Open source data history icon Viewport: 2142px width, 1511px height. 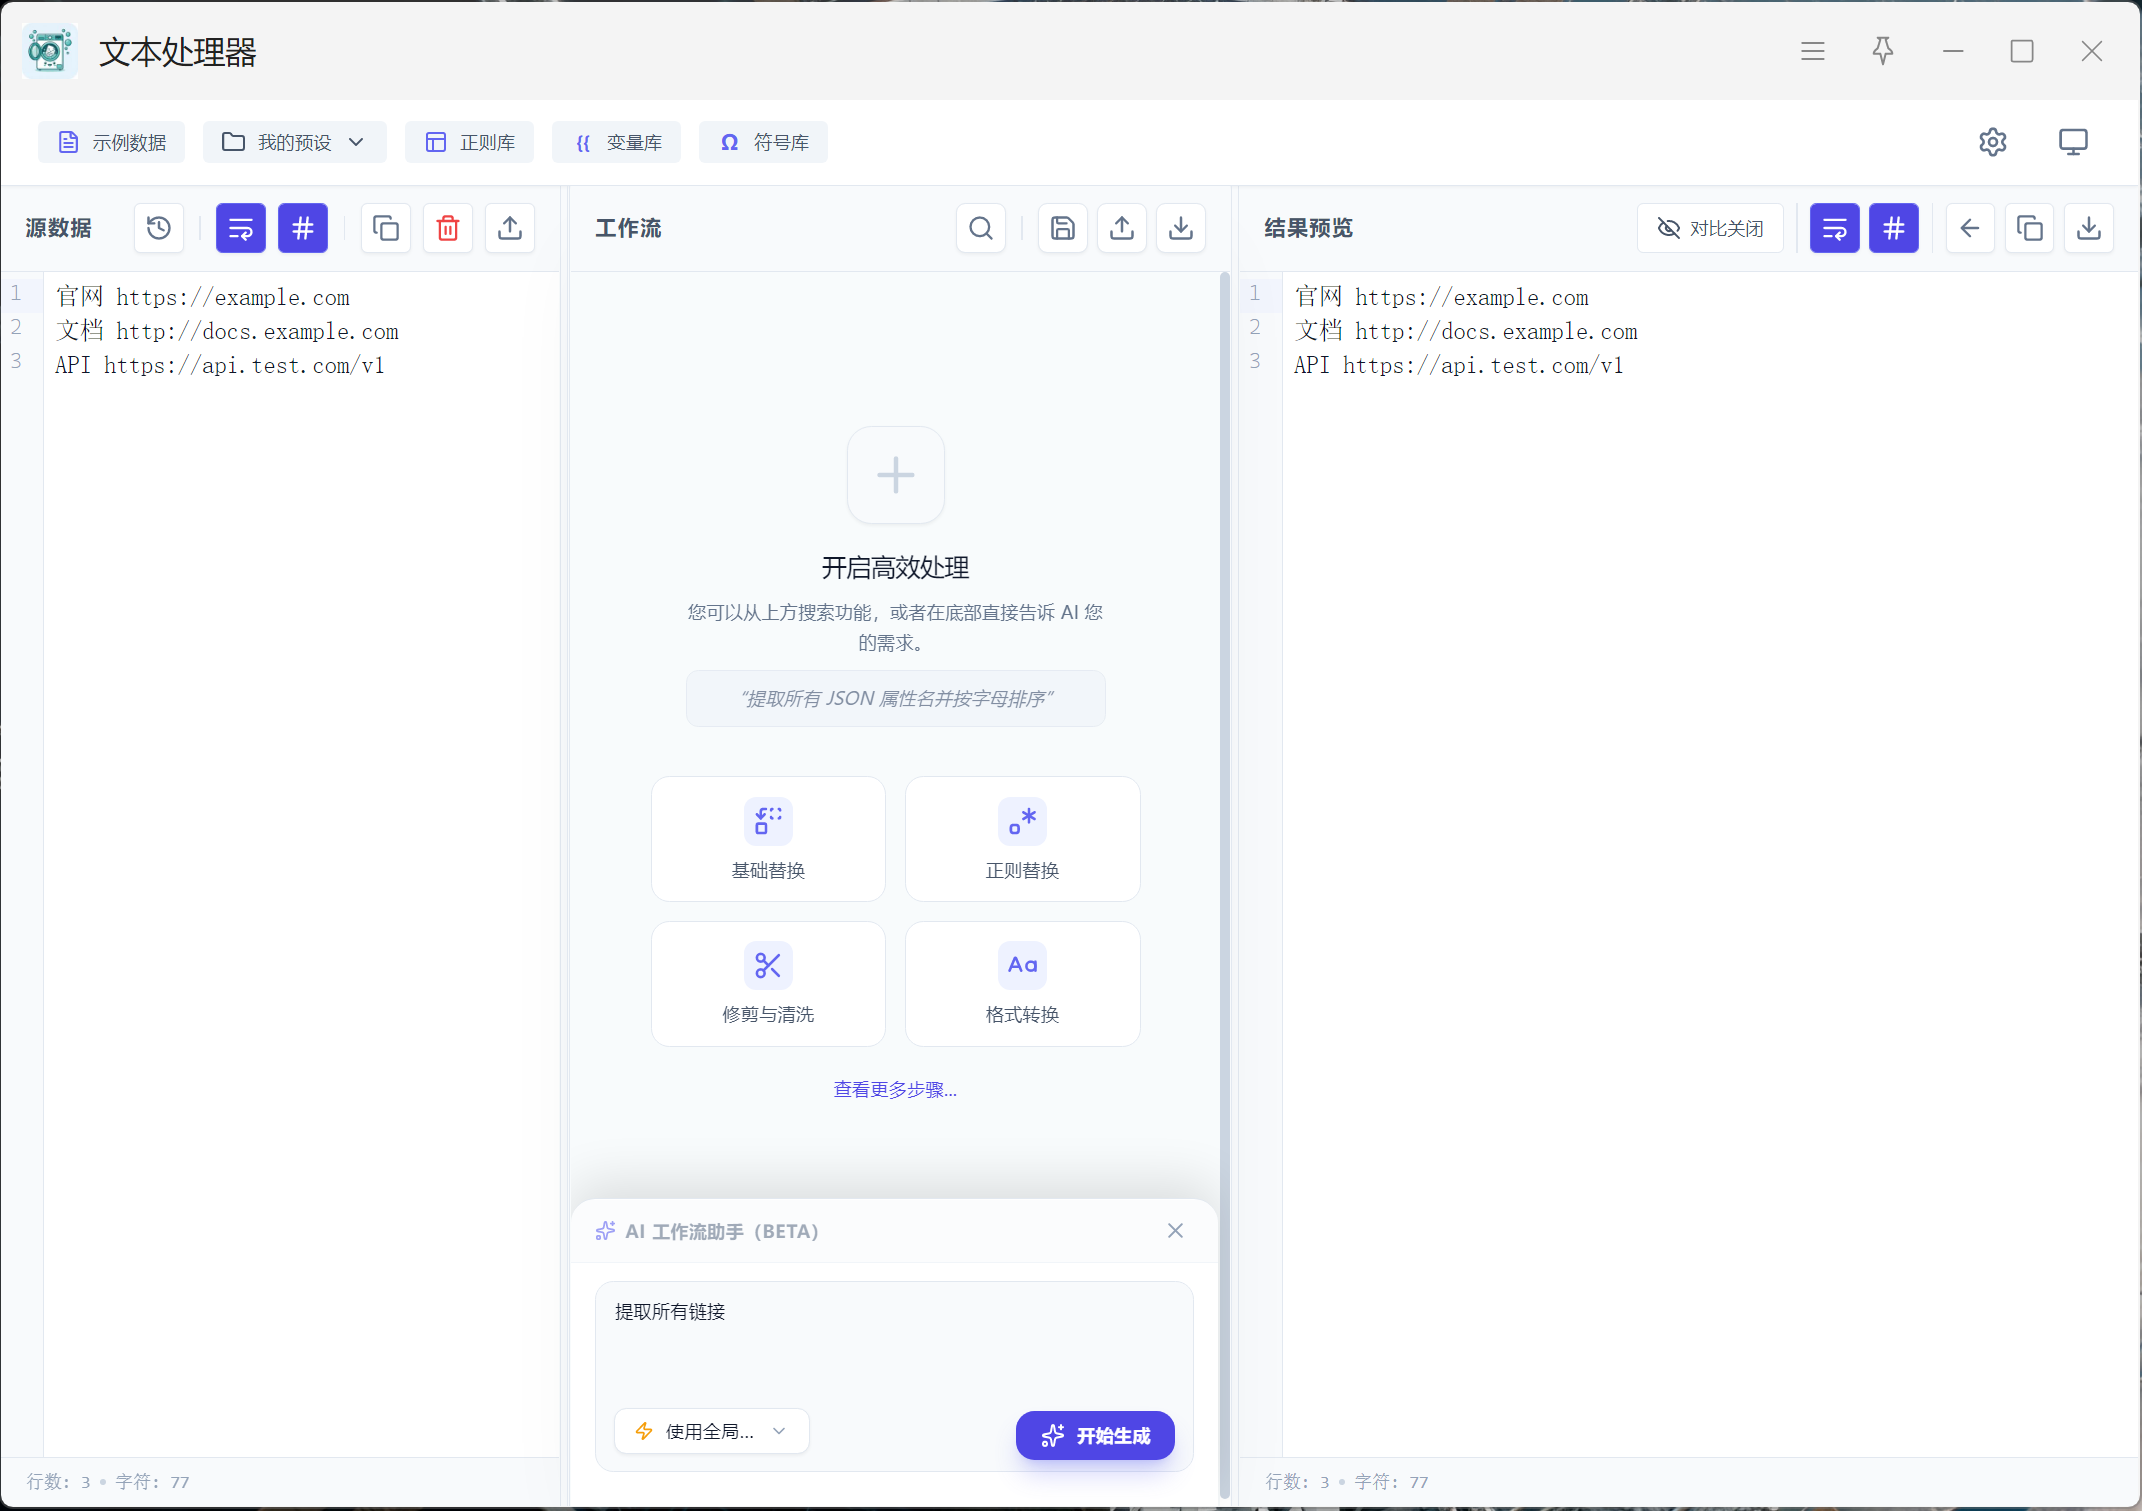[159, 228]
